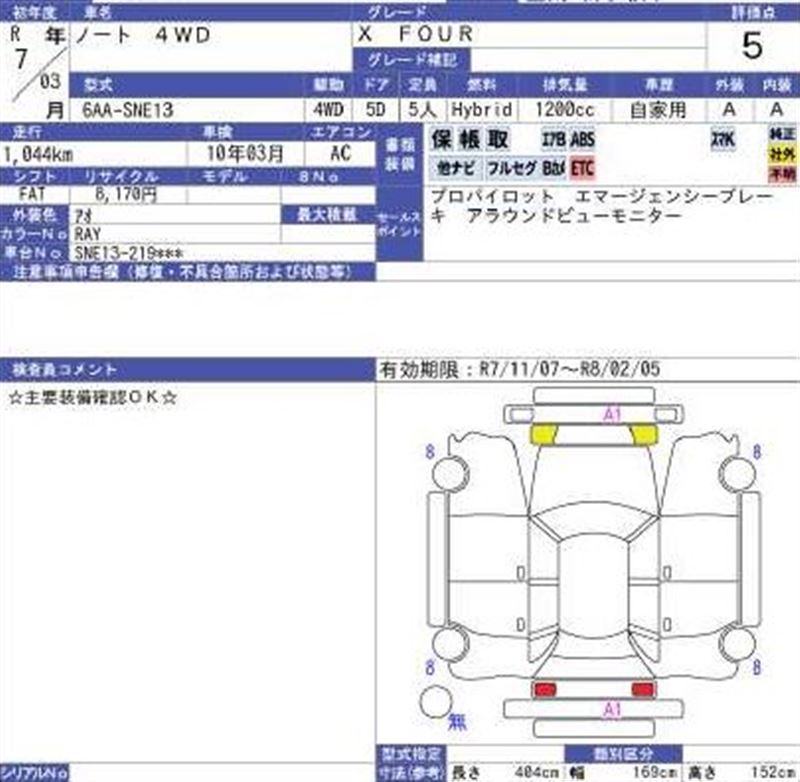This screenshot has width=800, height=782.
Task: Click the mileage value 1,044km
Action: point(38,154)
